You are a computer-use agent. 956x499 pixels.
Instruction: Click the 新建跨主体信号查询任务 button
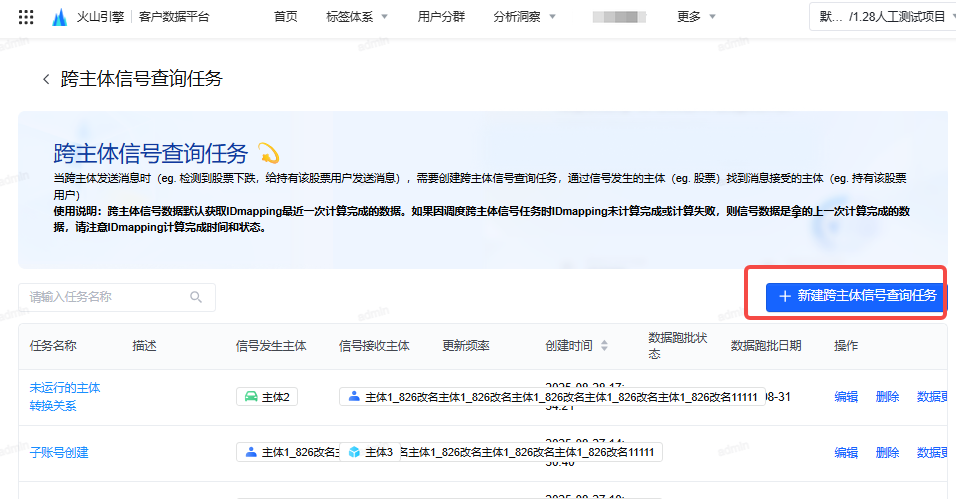click(855, 296)
